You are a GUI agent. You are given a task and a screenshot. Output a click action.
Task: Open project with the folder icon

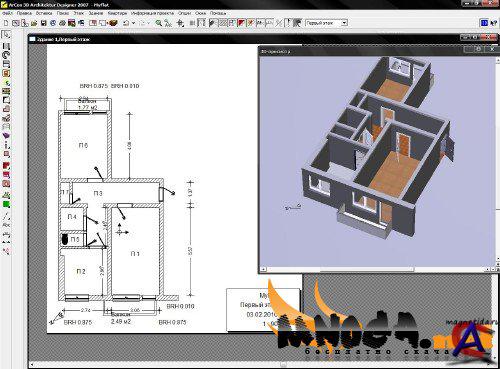click(x=34, y=23)
